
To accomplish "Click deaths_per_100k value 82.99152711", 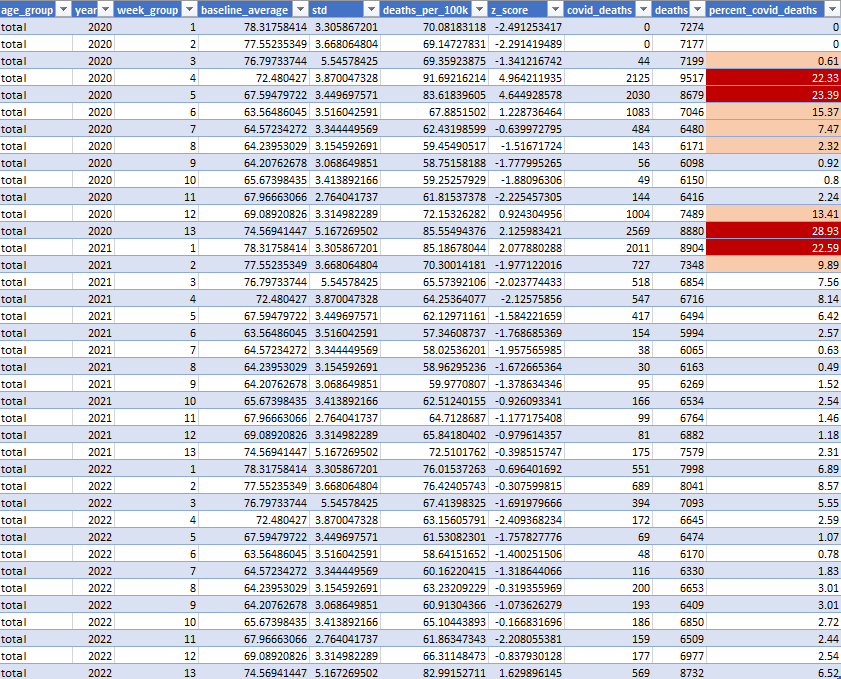I will click(454, 673).
